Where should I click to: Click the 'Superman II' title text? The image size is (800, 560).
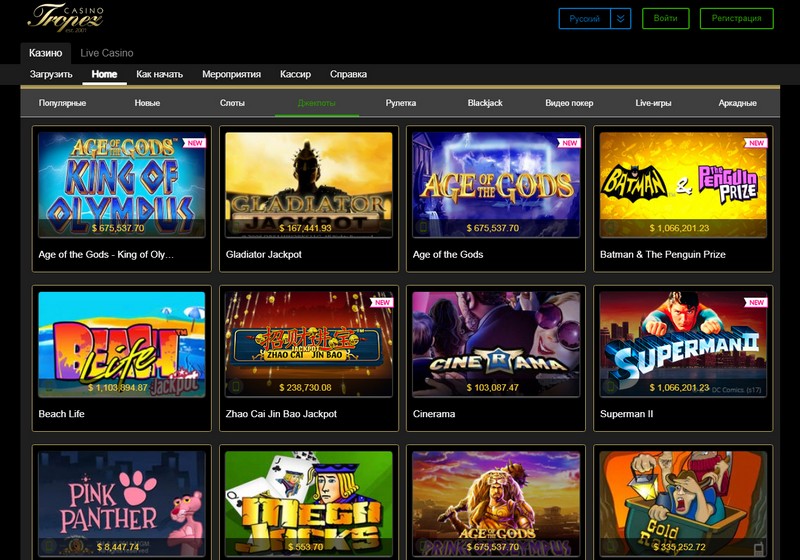[x=627, y=414]
